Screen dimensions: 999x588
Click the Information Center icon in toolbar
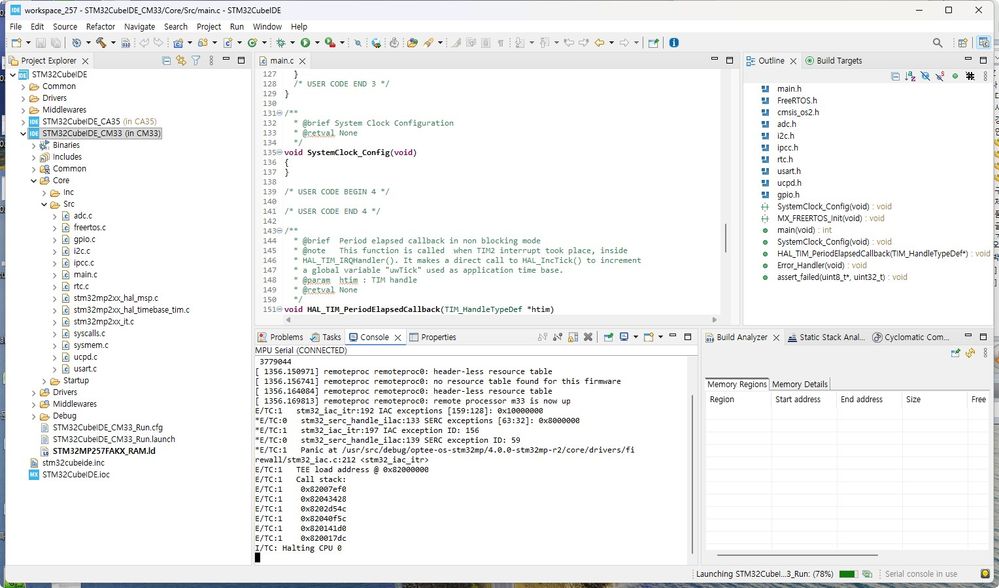click(x=674, y=43)
